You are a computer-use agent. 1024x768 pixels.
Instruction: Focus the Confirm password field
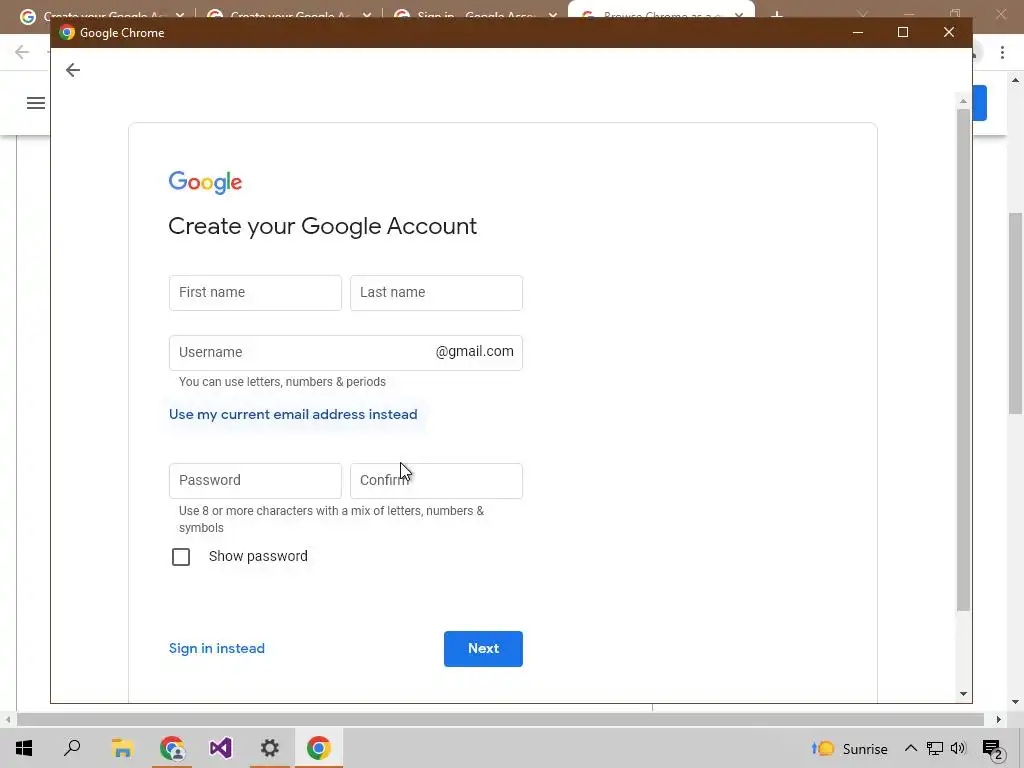(x=436, y=481)
